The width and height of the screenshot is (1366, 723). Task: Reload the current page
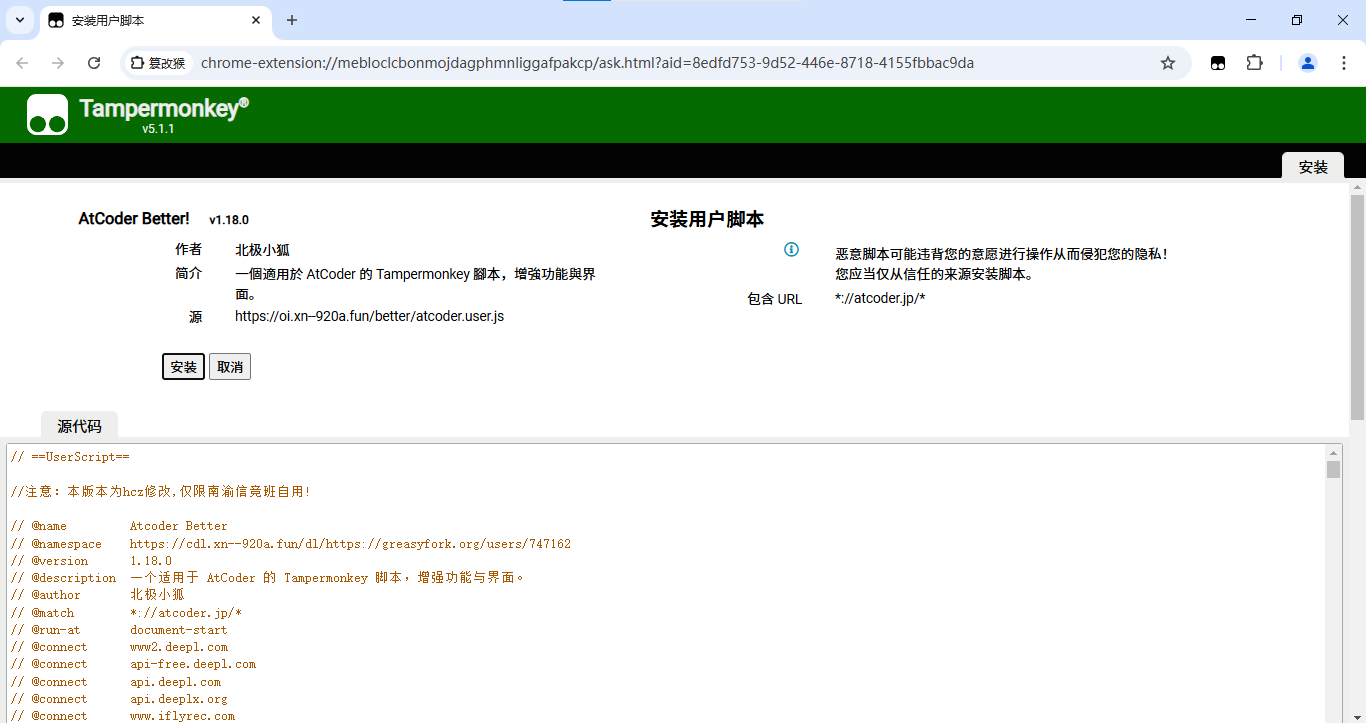[x=94, y=63]
